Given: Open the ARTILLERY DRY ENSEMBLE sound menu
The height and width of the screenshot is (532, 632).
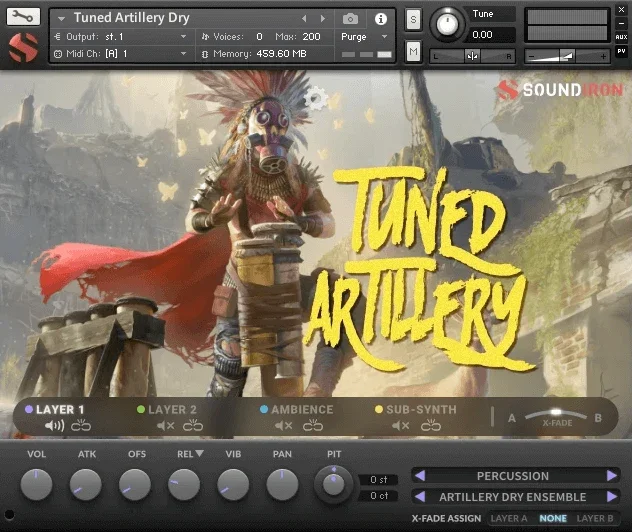Looking at the screenshot, I should [513, 497].
